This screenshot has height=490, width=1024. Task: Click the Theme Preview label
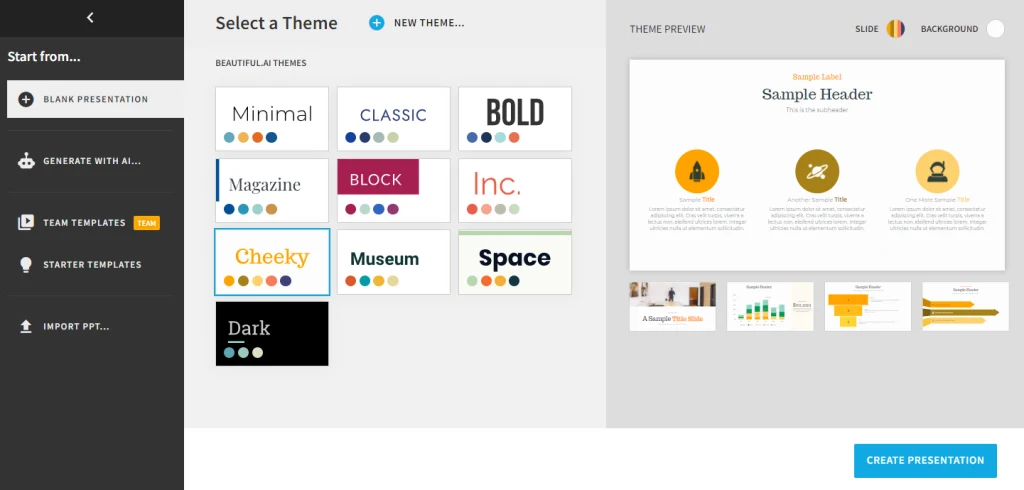click(667, 29)
